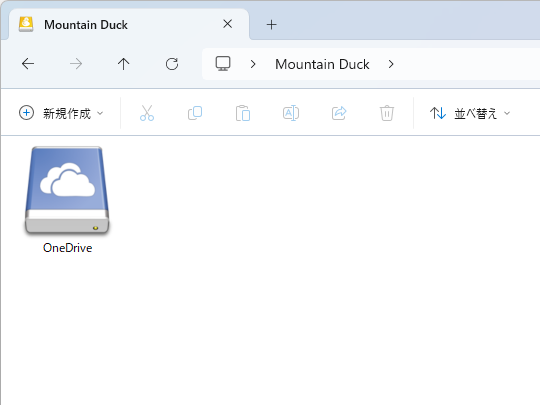540x405 pixels.
Task: Click the Cut scissors icon
Action: (x=147, y=113)
